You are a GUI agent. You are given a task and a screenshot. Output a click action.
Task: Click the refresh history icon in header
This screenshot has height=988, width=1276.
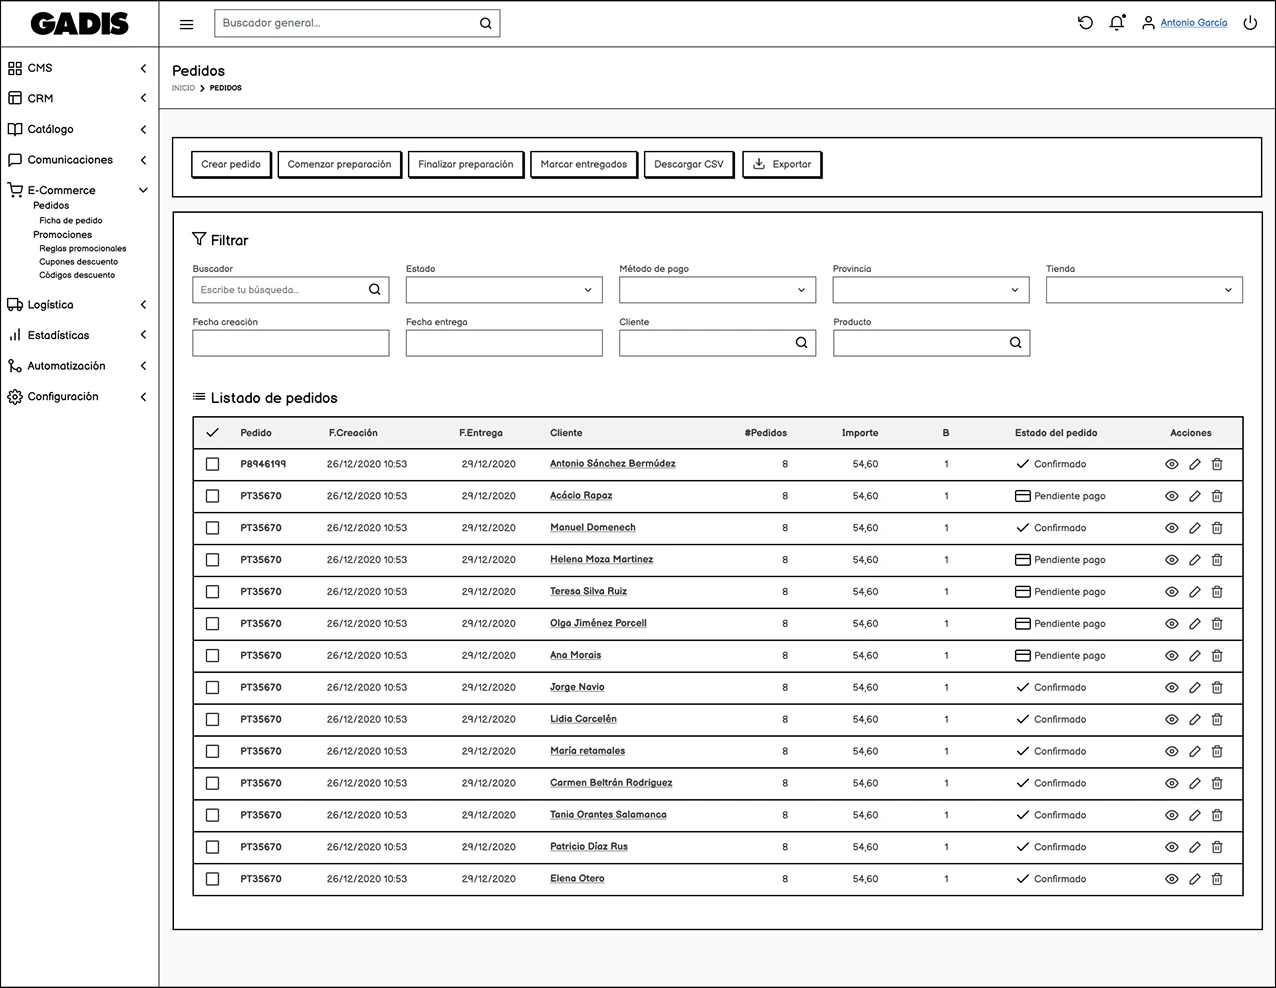point(1085,23)
